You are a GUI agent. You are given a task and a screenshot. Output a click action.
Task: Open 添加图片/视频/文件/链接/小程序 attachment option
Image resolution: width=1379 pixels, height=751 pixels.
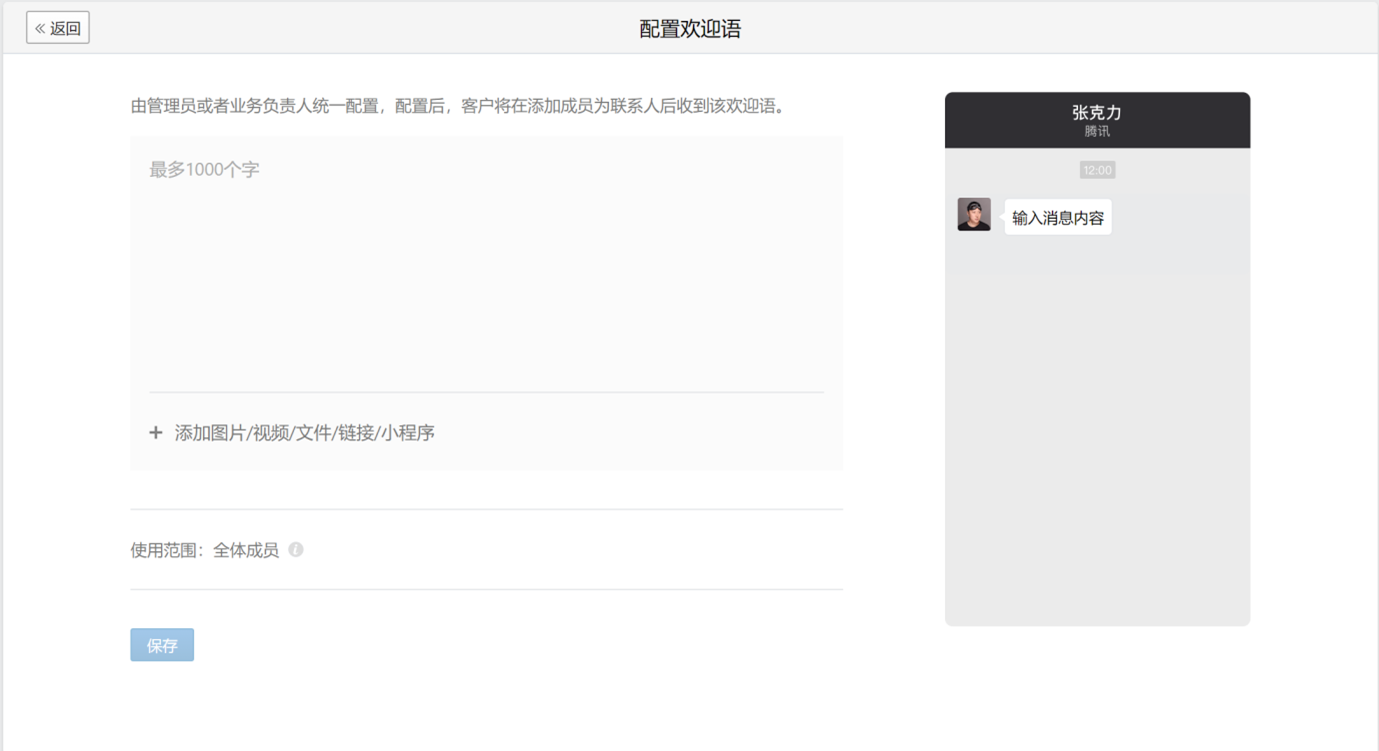304,433
